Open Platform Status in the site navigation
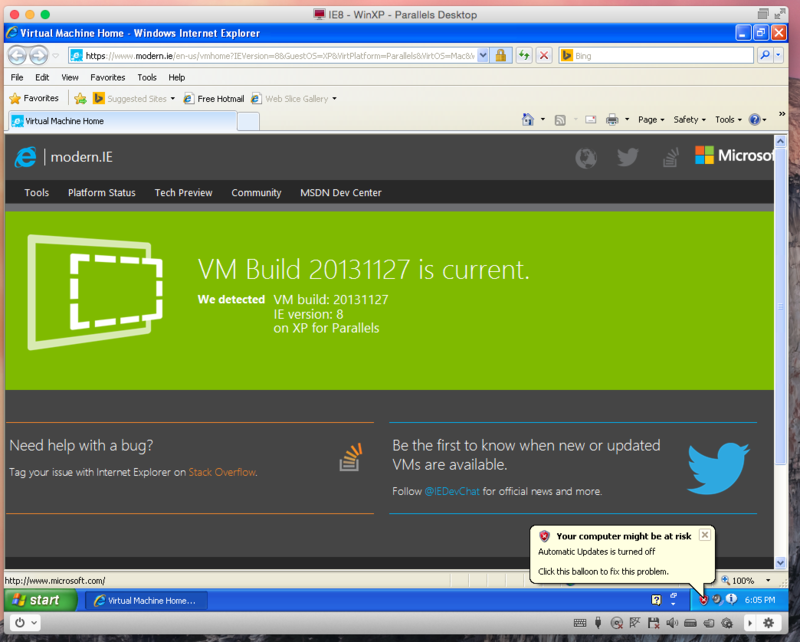 point(102,193)
